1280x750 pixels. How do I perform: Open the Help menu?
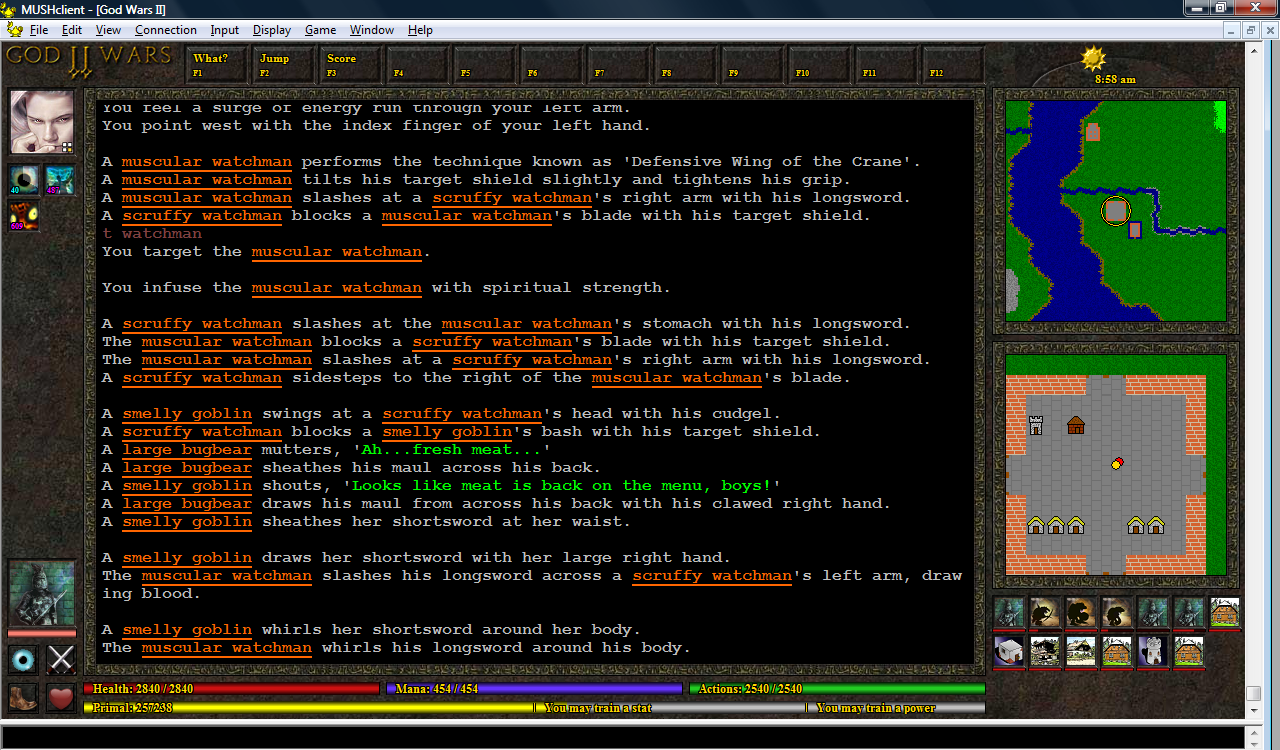(421, 30)
